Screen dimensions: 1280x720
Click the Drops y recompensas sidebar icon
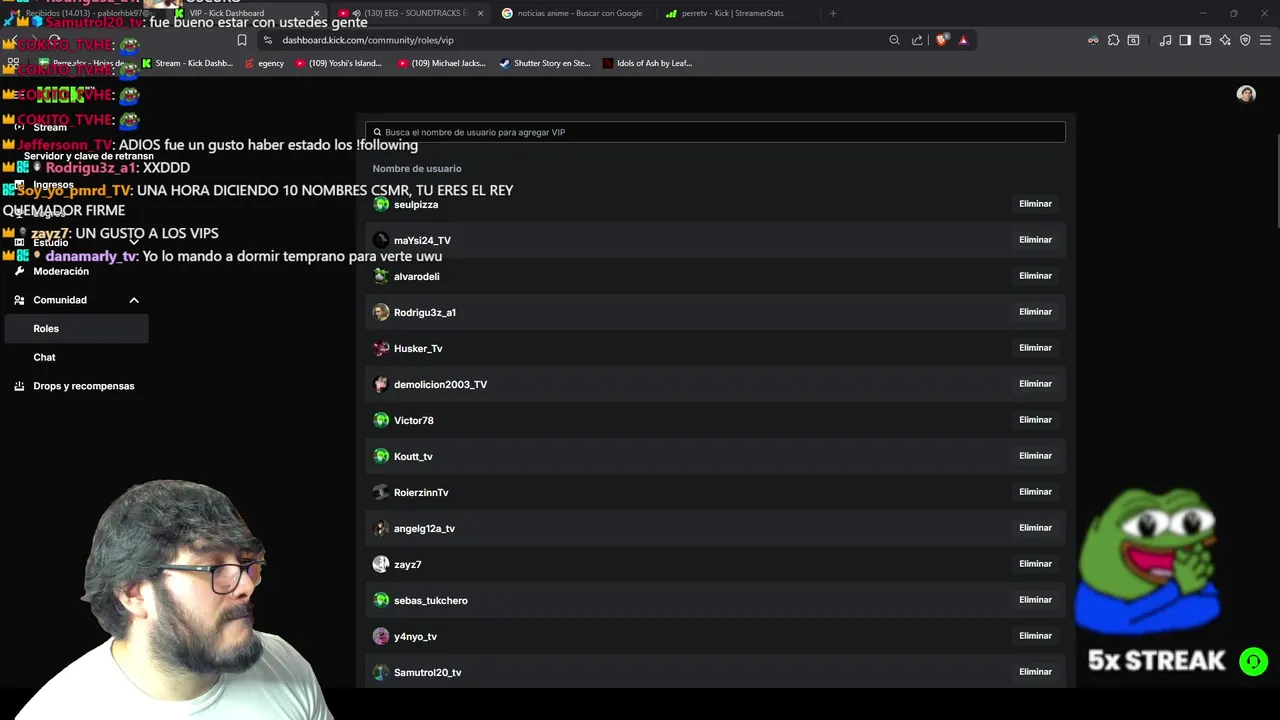point(19,386)
